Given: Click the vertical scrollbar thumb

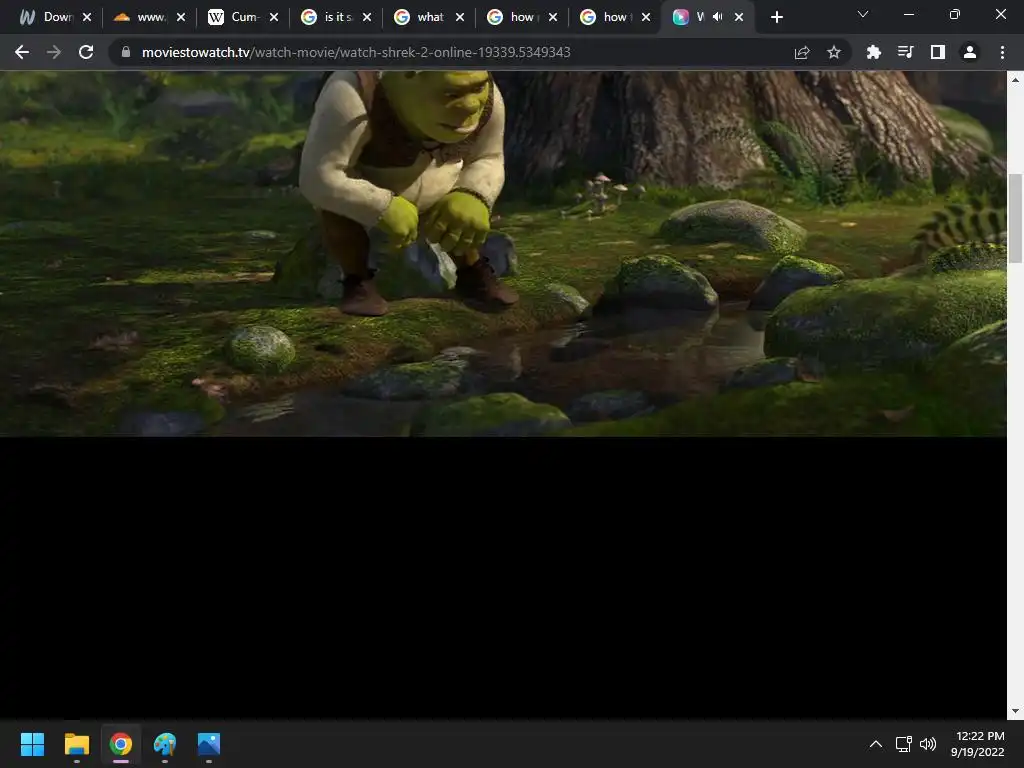Looking at the screenshot, I should point(1015,218).
